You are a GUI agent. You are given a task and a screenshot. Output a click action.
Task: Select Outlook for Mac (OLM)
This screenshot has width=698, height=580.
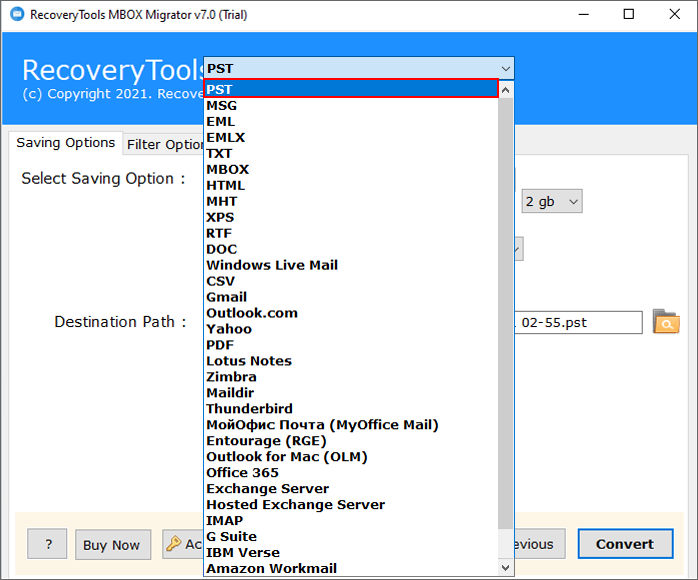351,457
